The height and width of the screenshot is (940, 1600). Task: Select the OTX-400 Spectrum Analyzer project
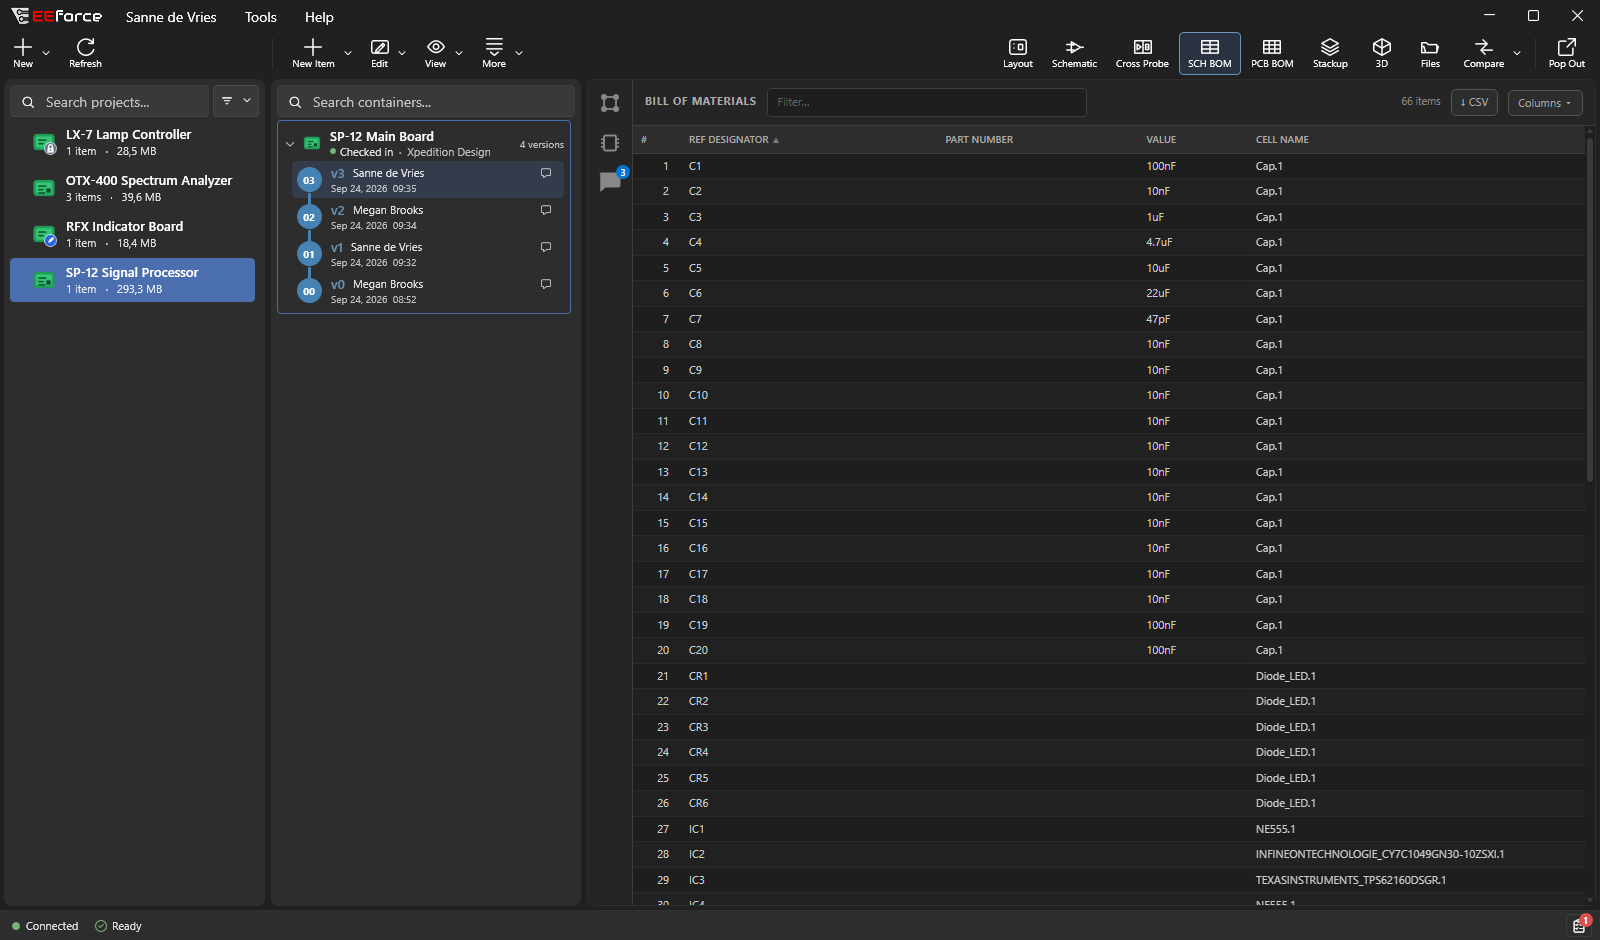pyautogui.click(x=132, y=188)
